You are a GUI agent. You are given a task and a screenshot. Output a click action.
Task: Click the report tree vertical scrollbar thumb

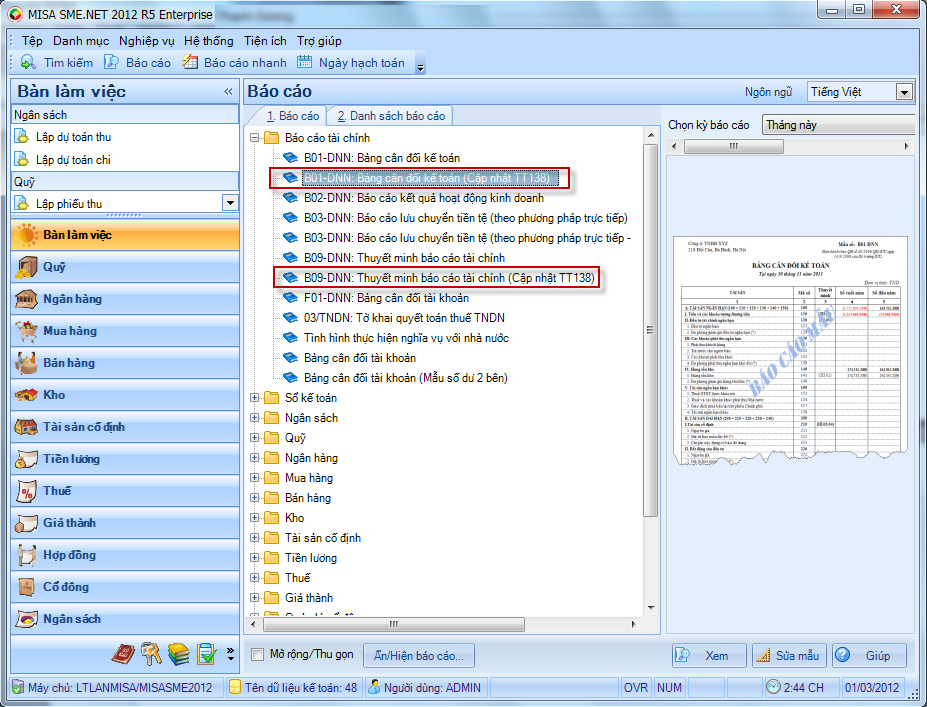(650, 330)
